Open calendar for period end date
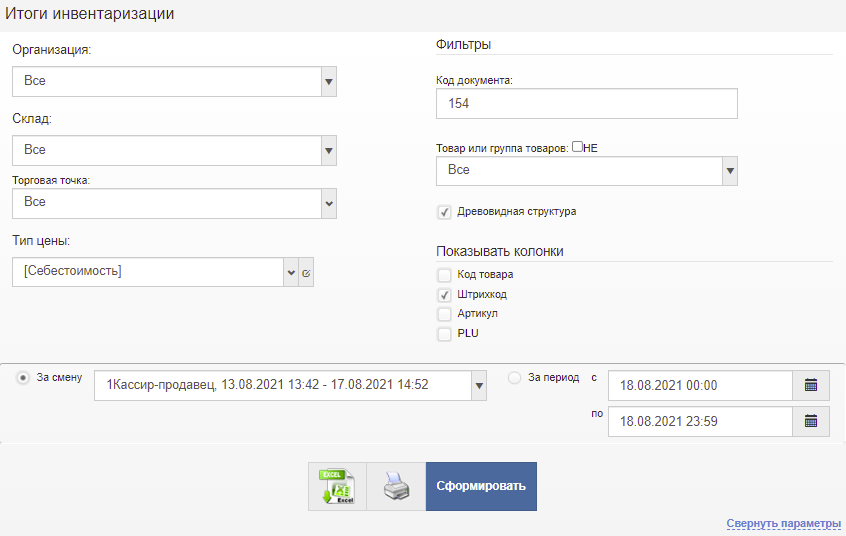This screenshot has width=846, height=536. 811,421
